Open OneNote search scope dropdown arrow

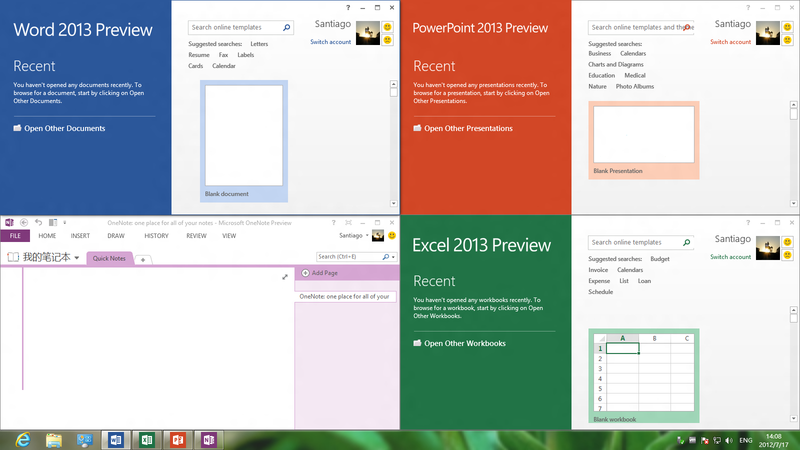(x=393, y=257)
